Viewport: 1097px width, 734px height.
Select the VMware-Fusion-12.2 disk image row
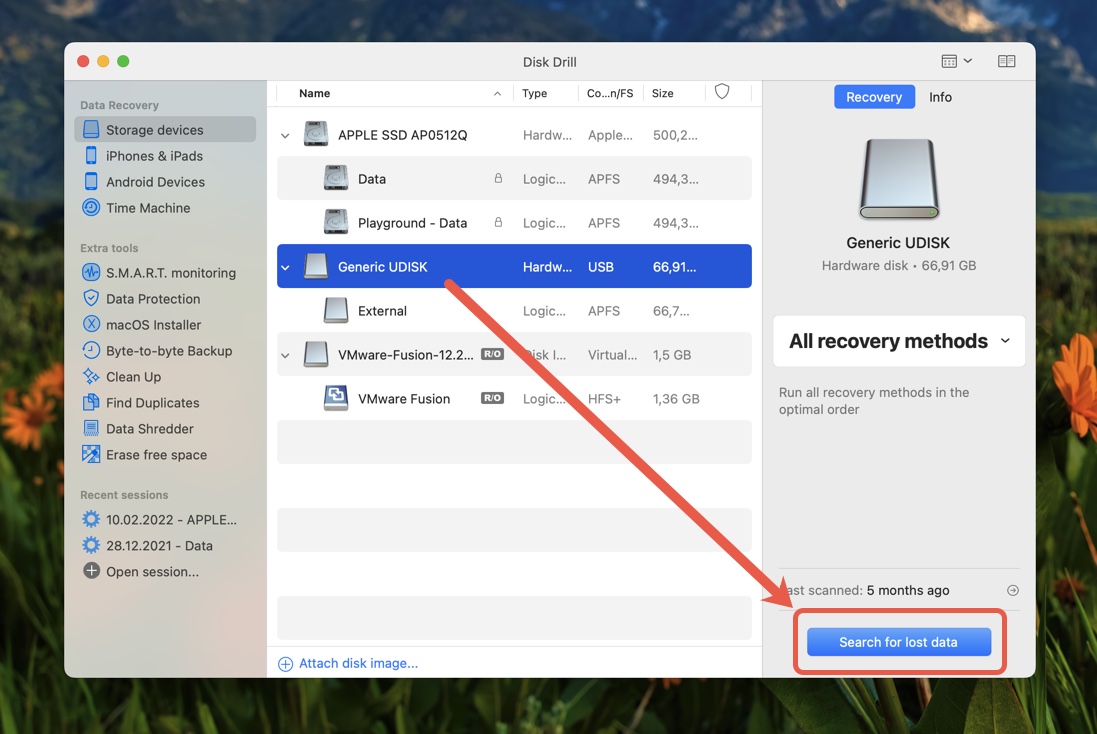point(514,354)
